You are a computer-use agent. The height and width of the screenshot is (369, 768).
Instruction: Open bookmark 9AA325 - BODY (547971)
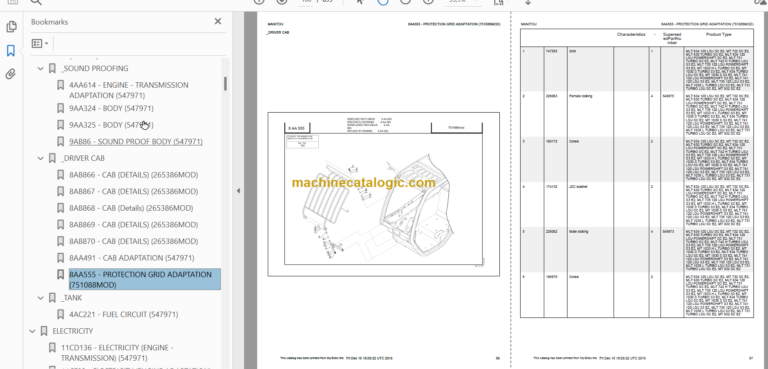click(x=111, y=125)
